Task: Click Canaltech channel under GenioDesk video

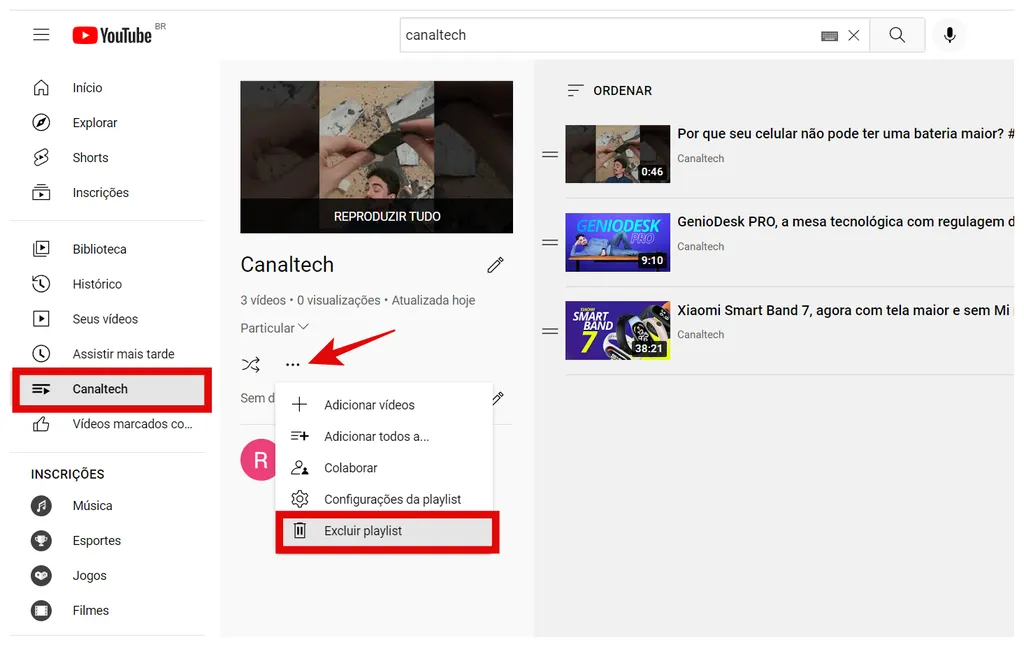Action: [x=701, y=247]
